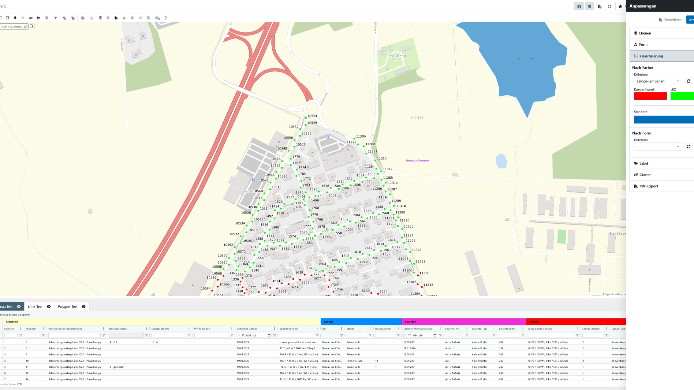The image size is (694, 390).
Task: Click the icon beside the second Kriterium dropdown
Action: [688, 147]
